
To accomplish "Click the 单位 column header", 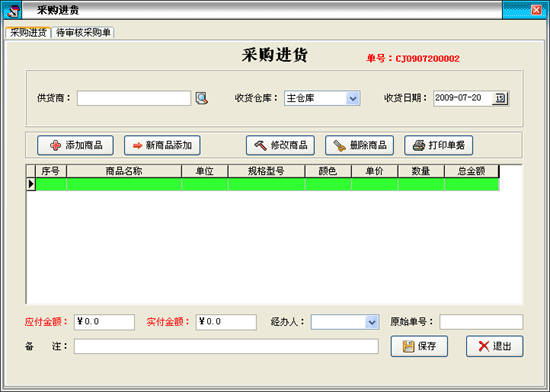I will coord(204,171).
